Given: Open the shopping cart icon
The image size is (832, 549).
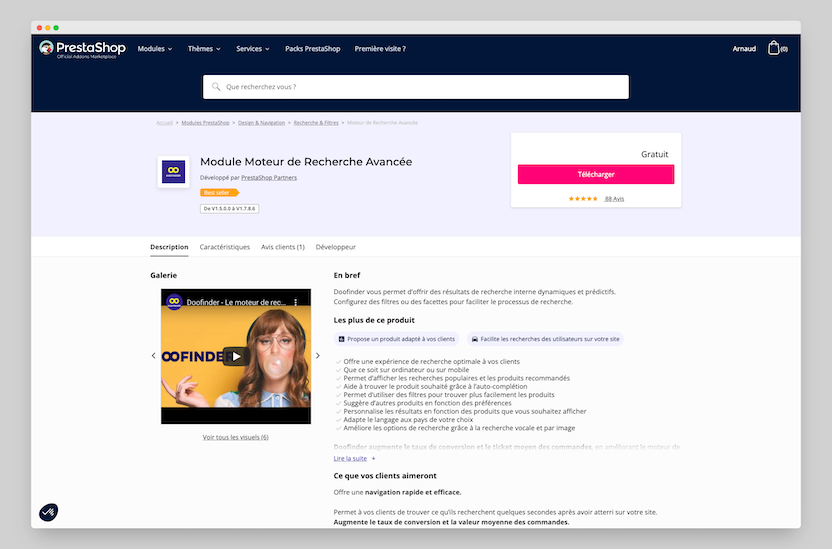Looking at the screenshot, I should point(774,48).
